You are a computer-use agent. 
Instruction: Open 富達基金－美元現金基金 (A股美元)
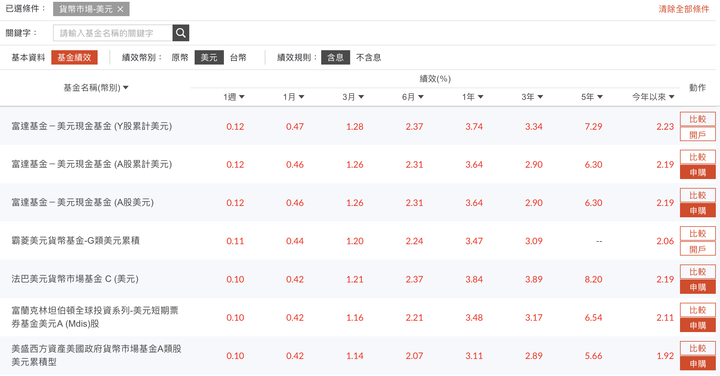83,202
